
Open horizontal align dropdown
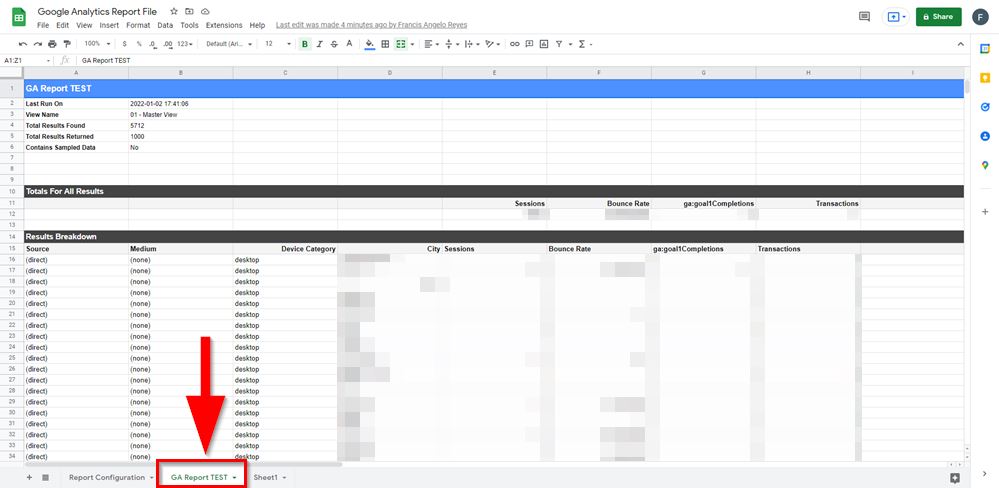pyautogui.click(x=431, y=44)
